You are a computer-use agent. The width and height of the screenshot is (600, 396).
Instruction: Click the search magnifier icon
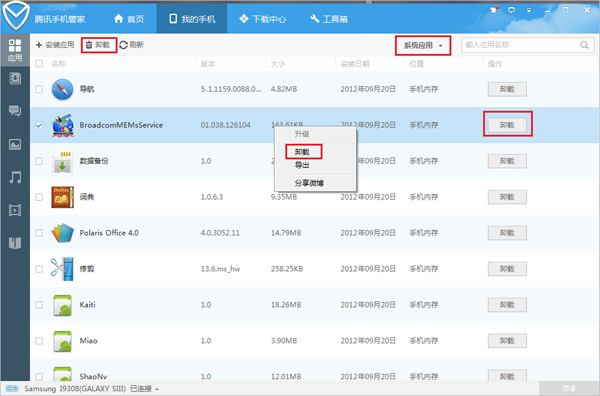[584, 45]
